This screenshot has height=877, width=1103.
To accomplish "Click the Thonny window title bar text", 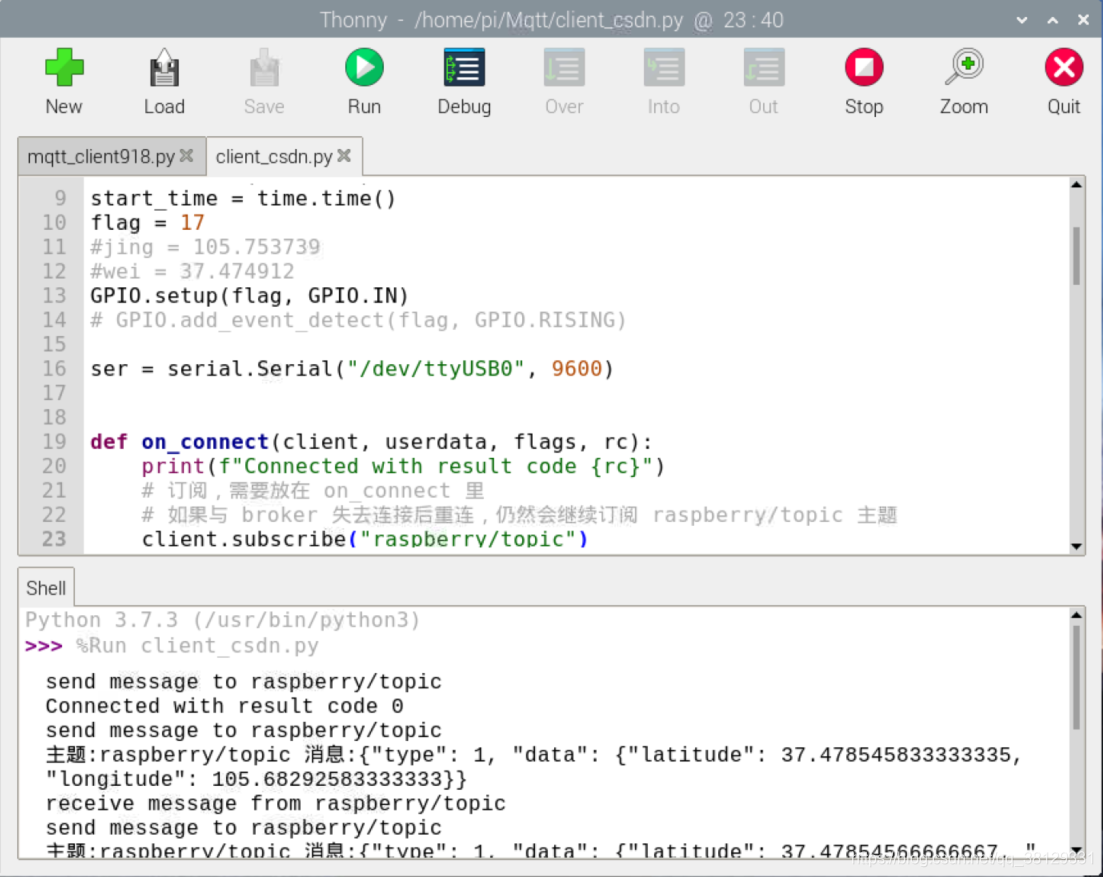I will tap(551, 20).
